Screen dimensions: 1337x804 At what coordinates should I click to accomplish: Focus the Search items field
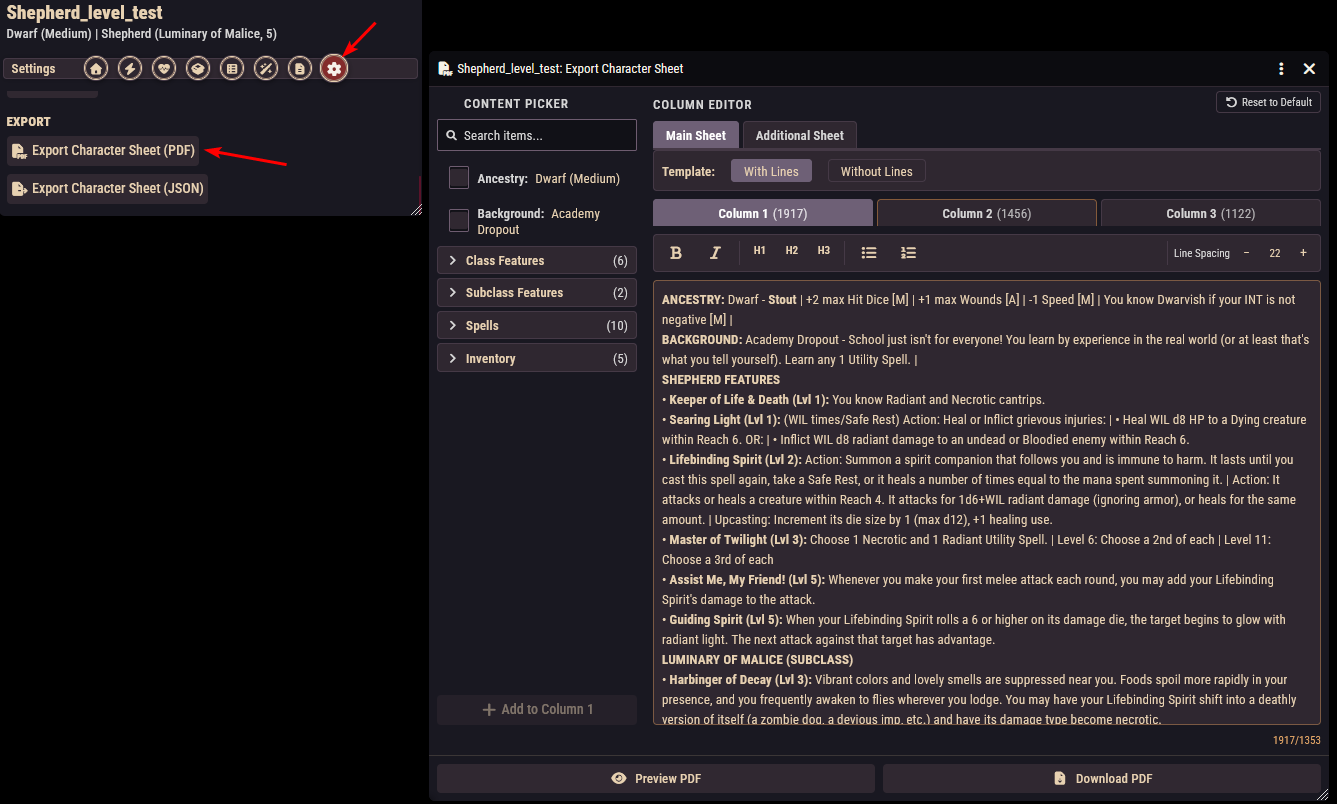[537, 135]
